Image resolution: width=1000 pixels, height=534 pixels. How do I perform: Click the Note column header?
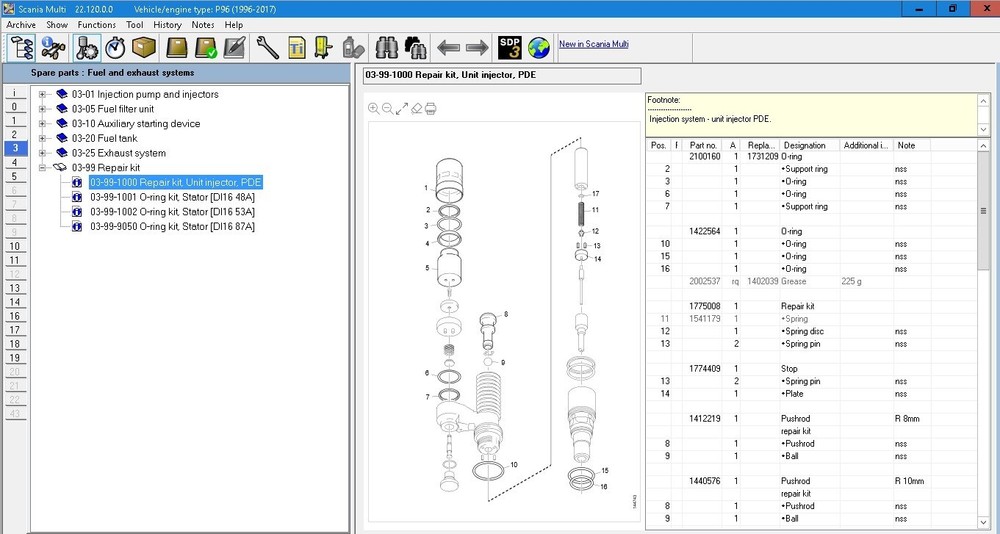click(911, 145)
